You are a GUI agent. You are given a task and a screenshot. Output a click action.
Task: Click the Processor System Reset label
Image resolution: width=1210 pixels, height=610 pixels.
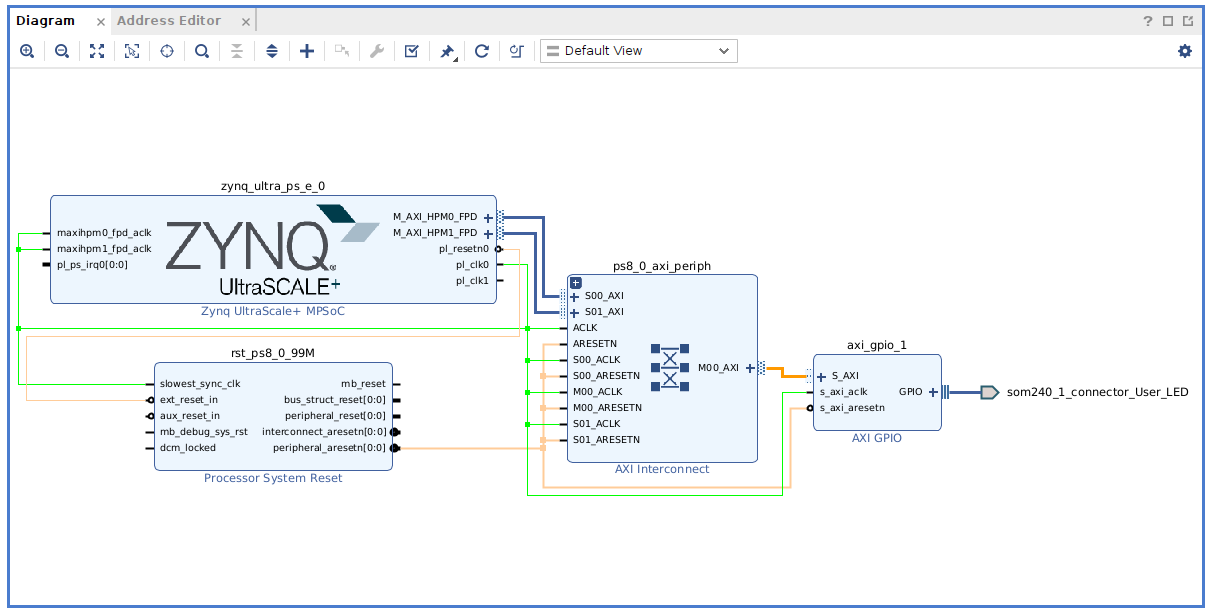coord(273,478)
